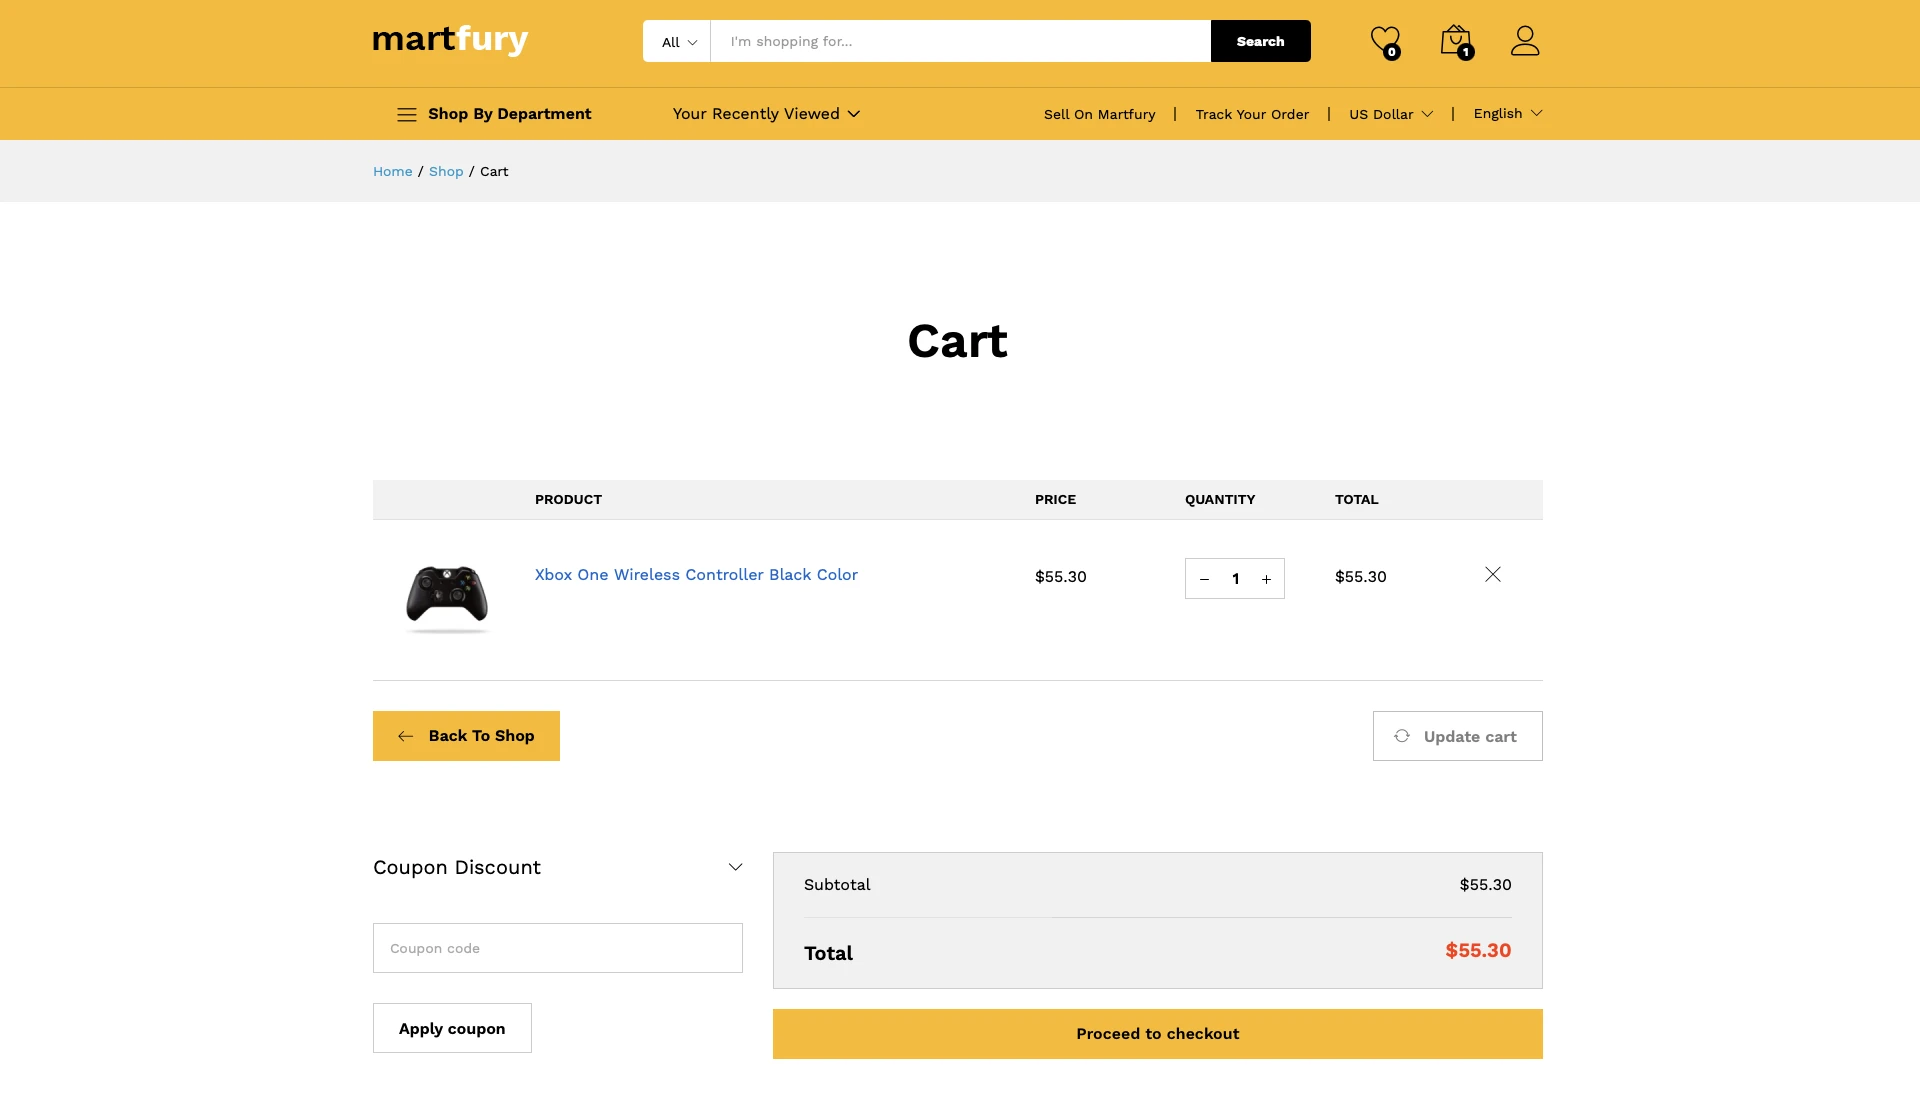Remove Xbox controller with X icon
The width and height of the screenshot is (1920, 1110).
coord(1492,574)
